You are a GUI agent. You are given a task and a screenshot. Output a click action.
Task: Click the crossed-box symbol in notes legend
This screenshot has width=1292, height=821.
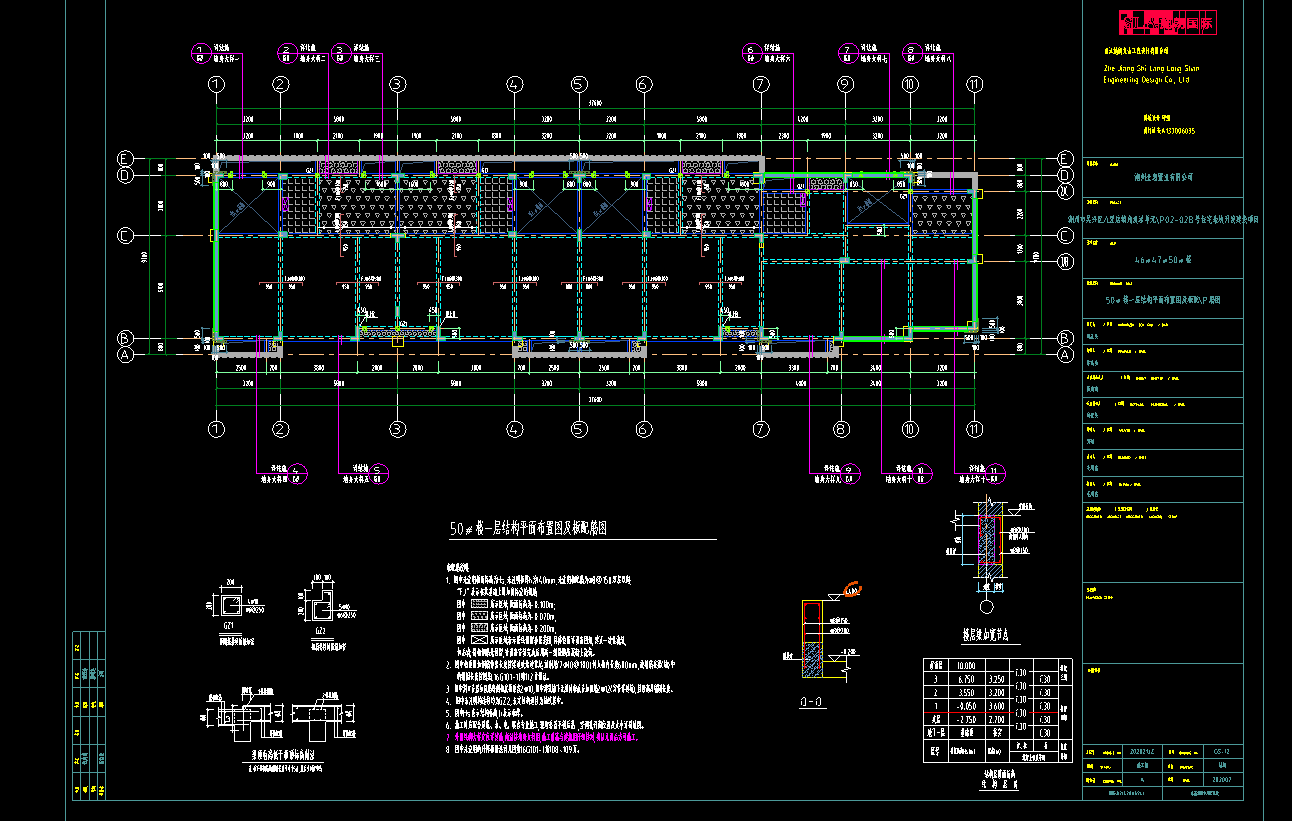[479, 638]
